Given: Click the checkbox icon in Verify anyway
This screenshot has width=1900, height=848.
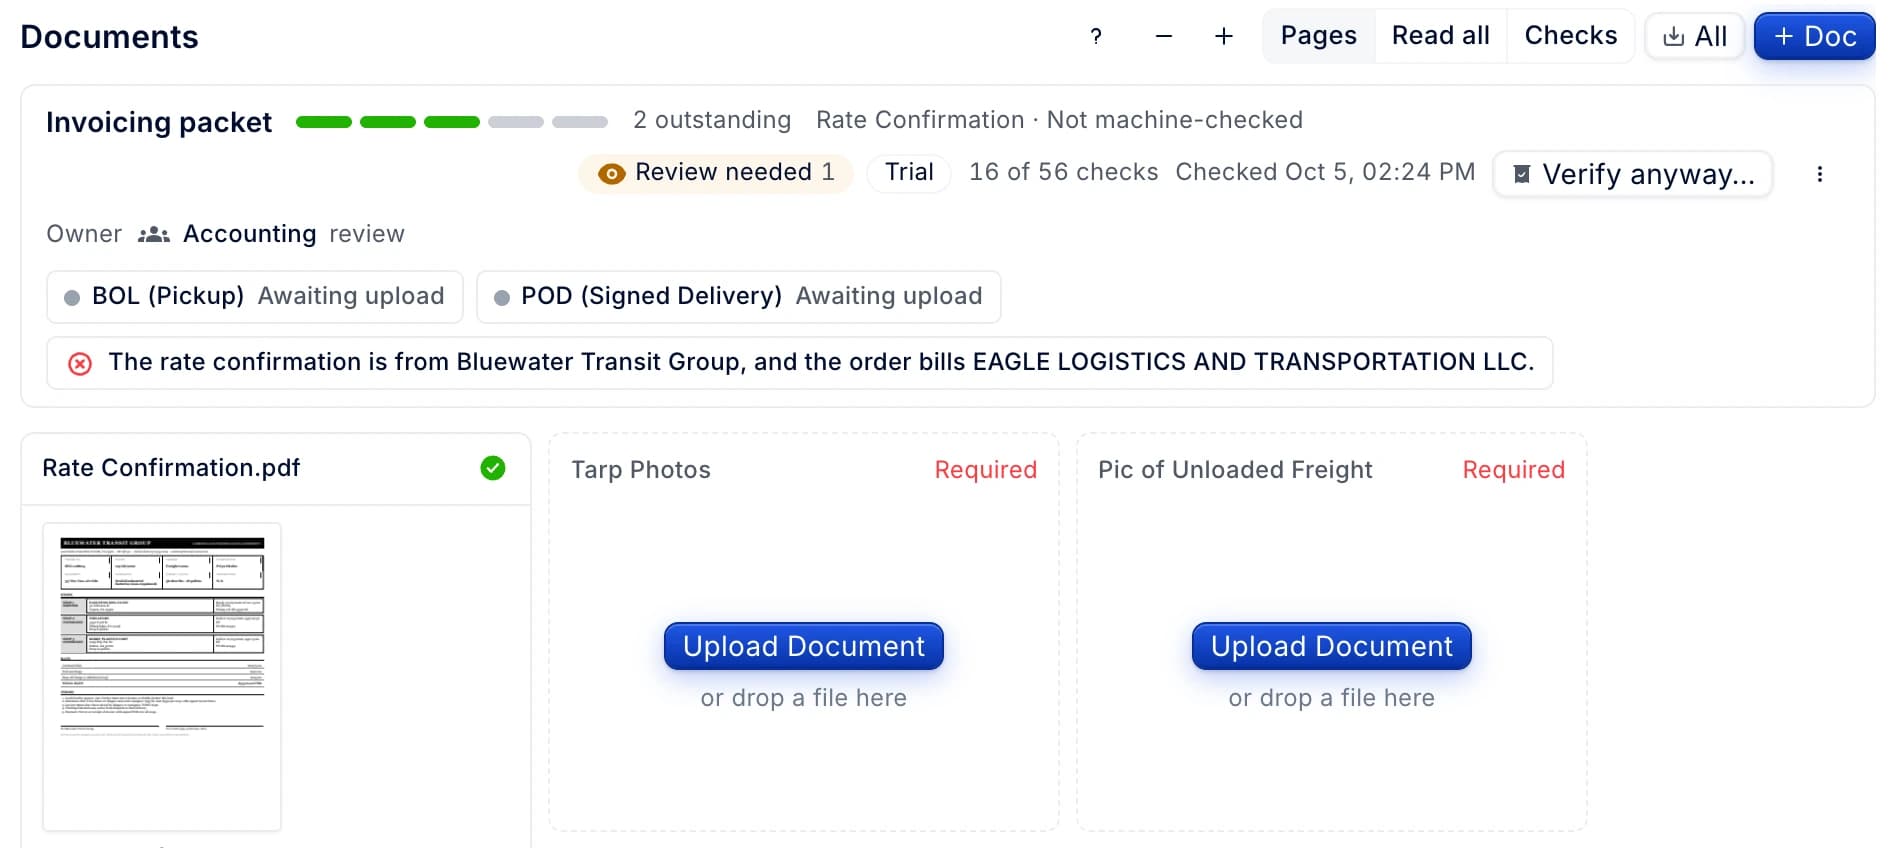Looking at the screenshot, I should tap(1521, 175).
